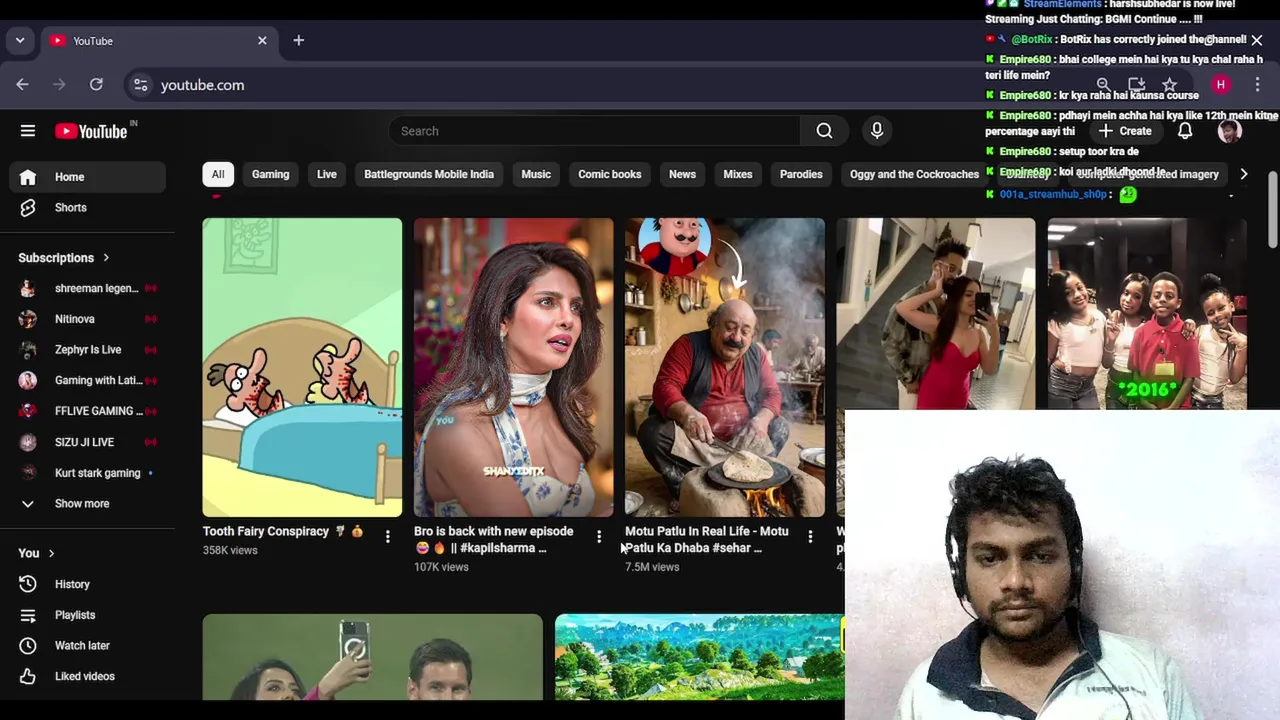Open options for Bro is back video
The width and height of the screenshot is (1280, 720).
click(x=598, y=537)
